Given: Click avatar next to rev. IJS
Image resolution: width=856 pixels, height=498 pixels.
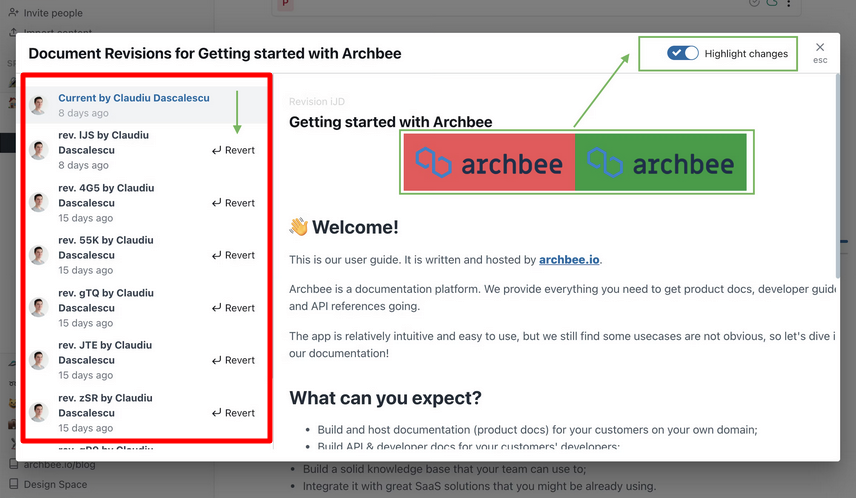Looking at the screenshot, I should 39,150.
